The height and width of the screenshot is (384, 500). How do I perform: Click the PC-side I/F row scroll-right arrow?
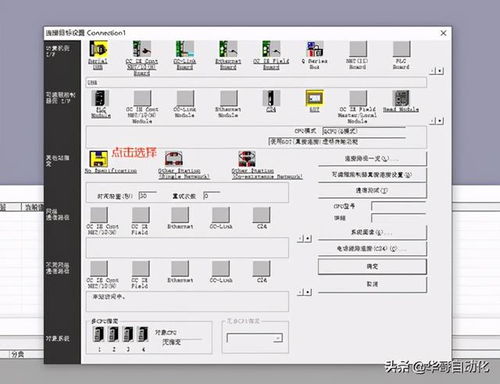440,71
